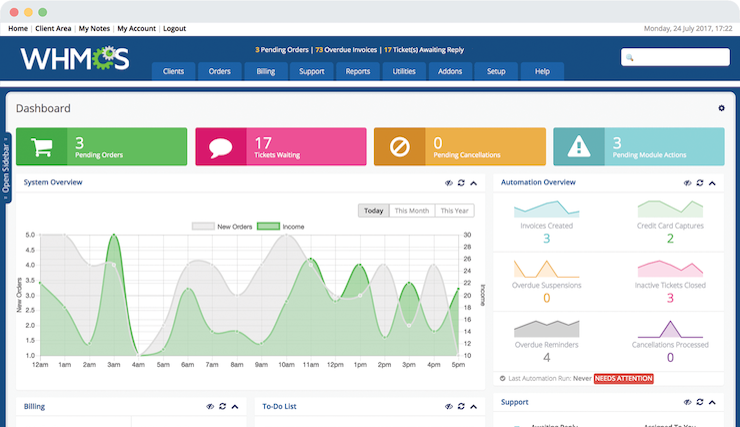Click the Pending Cancellations ban icon

(x=399, y=147)
